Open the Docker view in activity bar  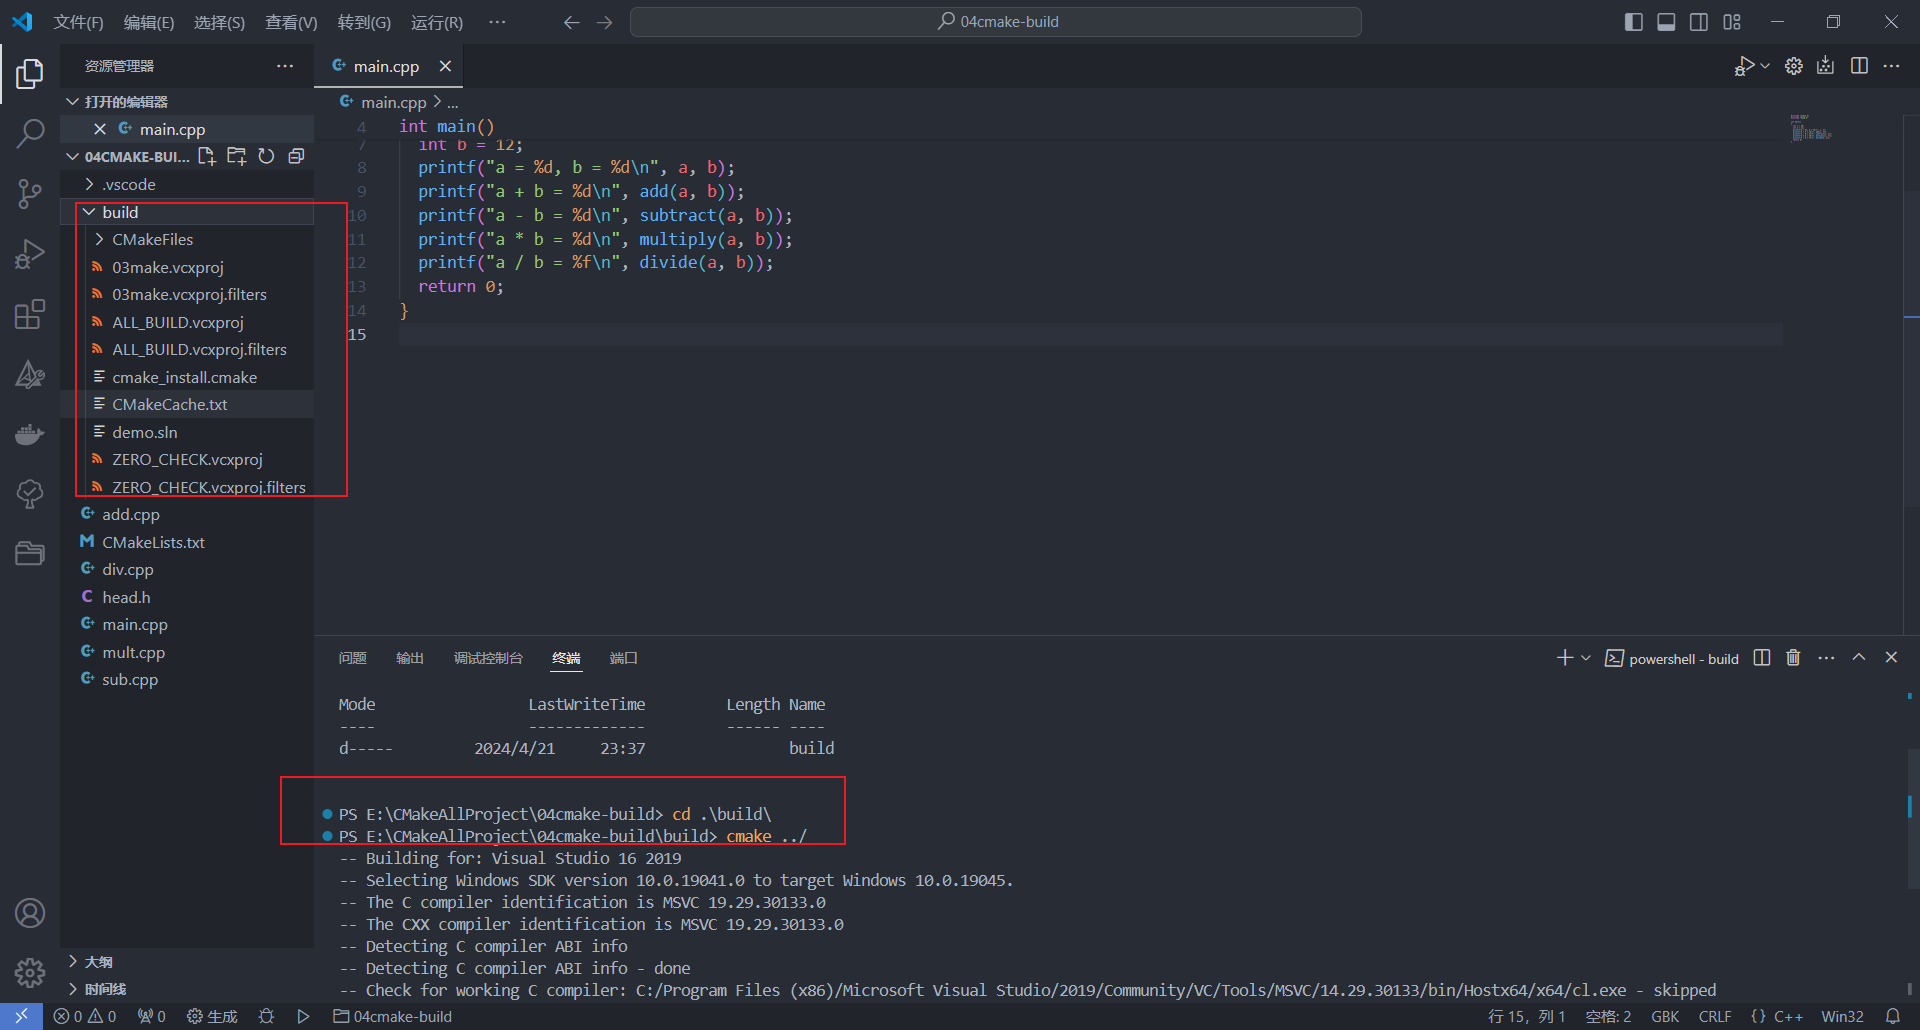click(30, 435)
